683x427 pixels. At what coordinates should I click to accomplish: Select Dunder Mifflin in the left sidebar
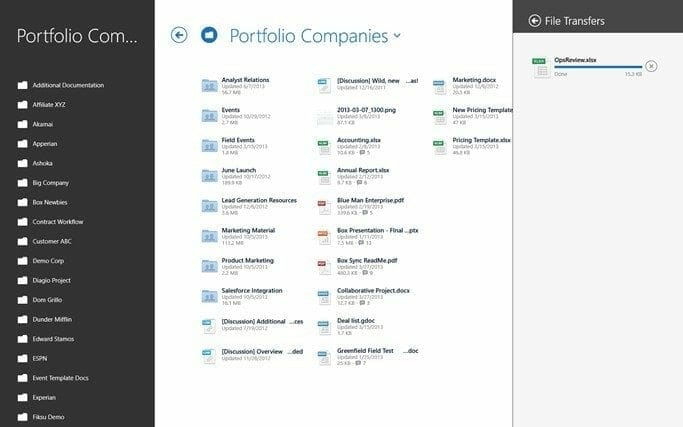(52, 318)
